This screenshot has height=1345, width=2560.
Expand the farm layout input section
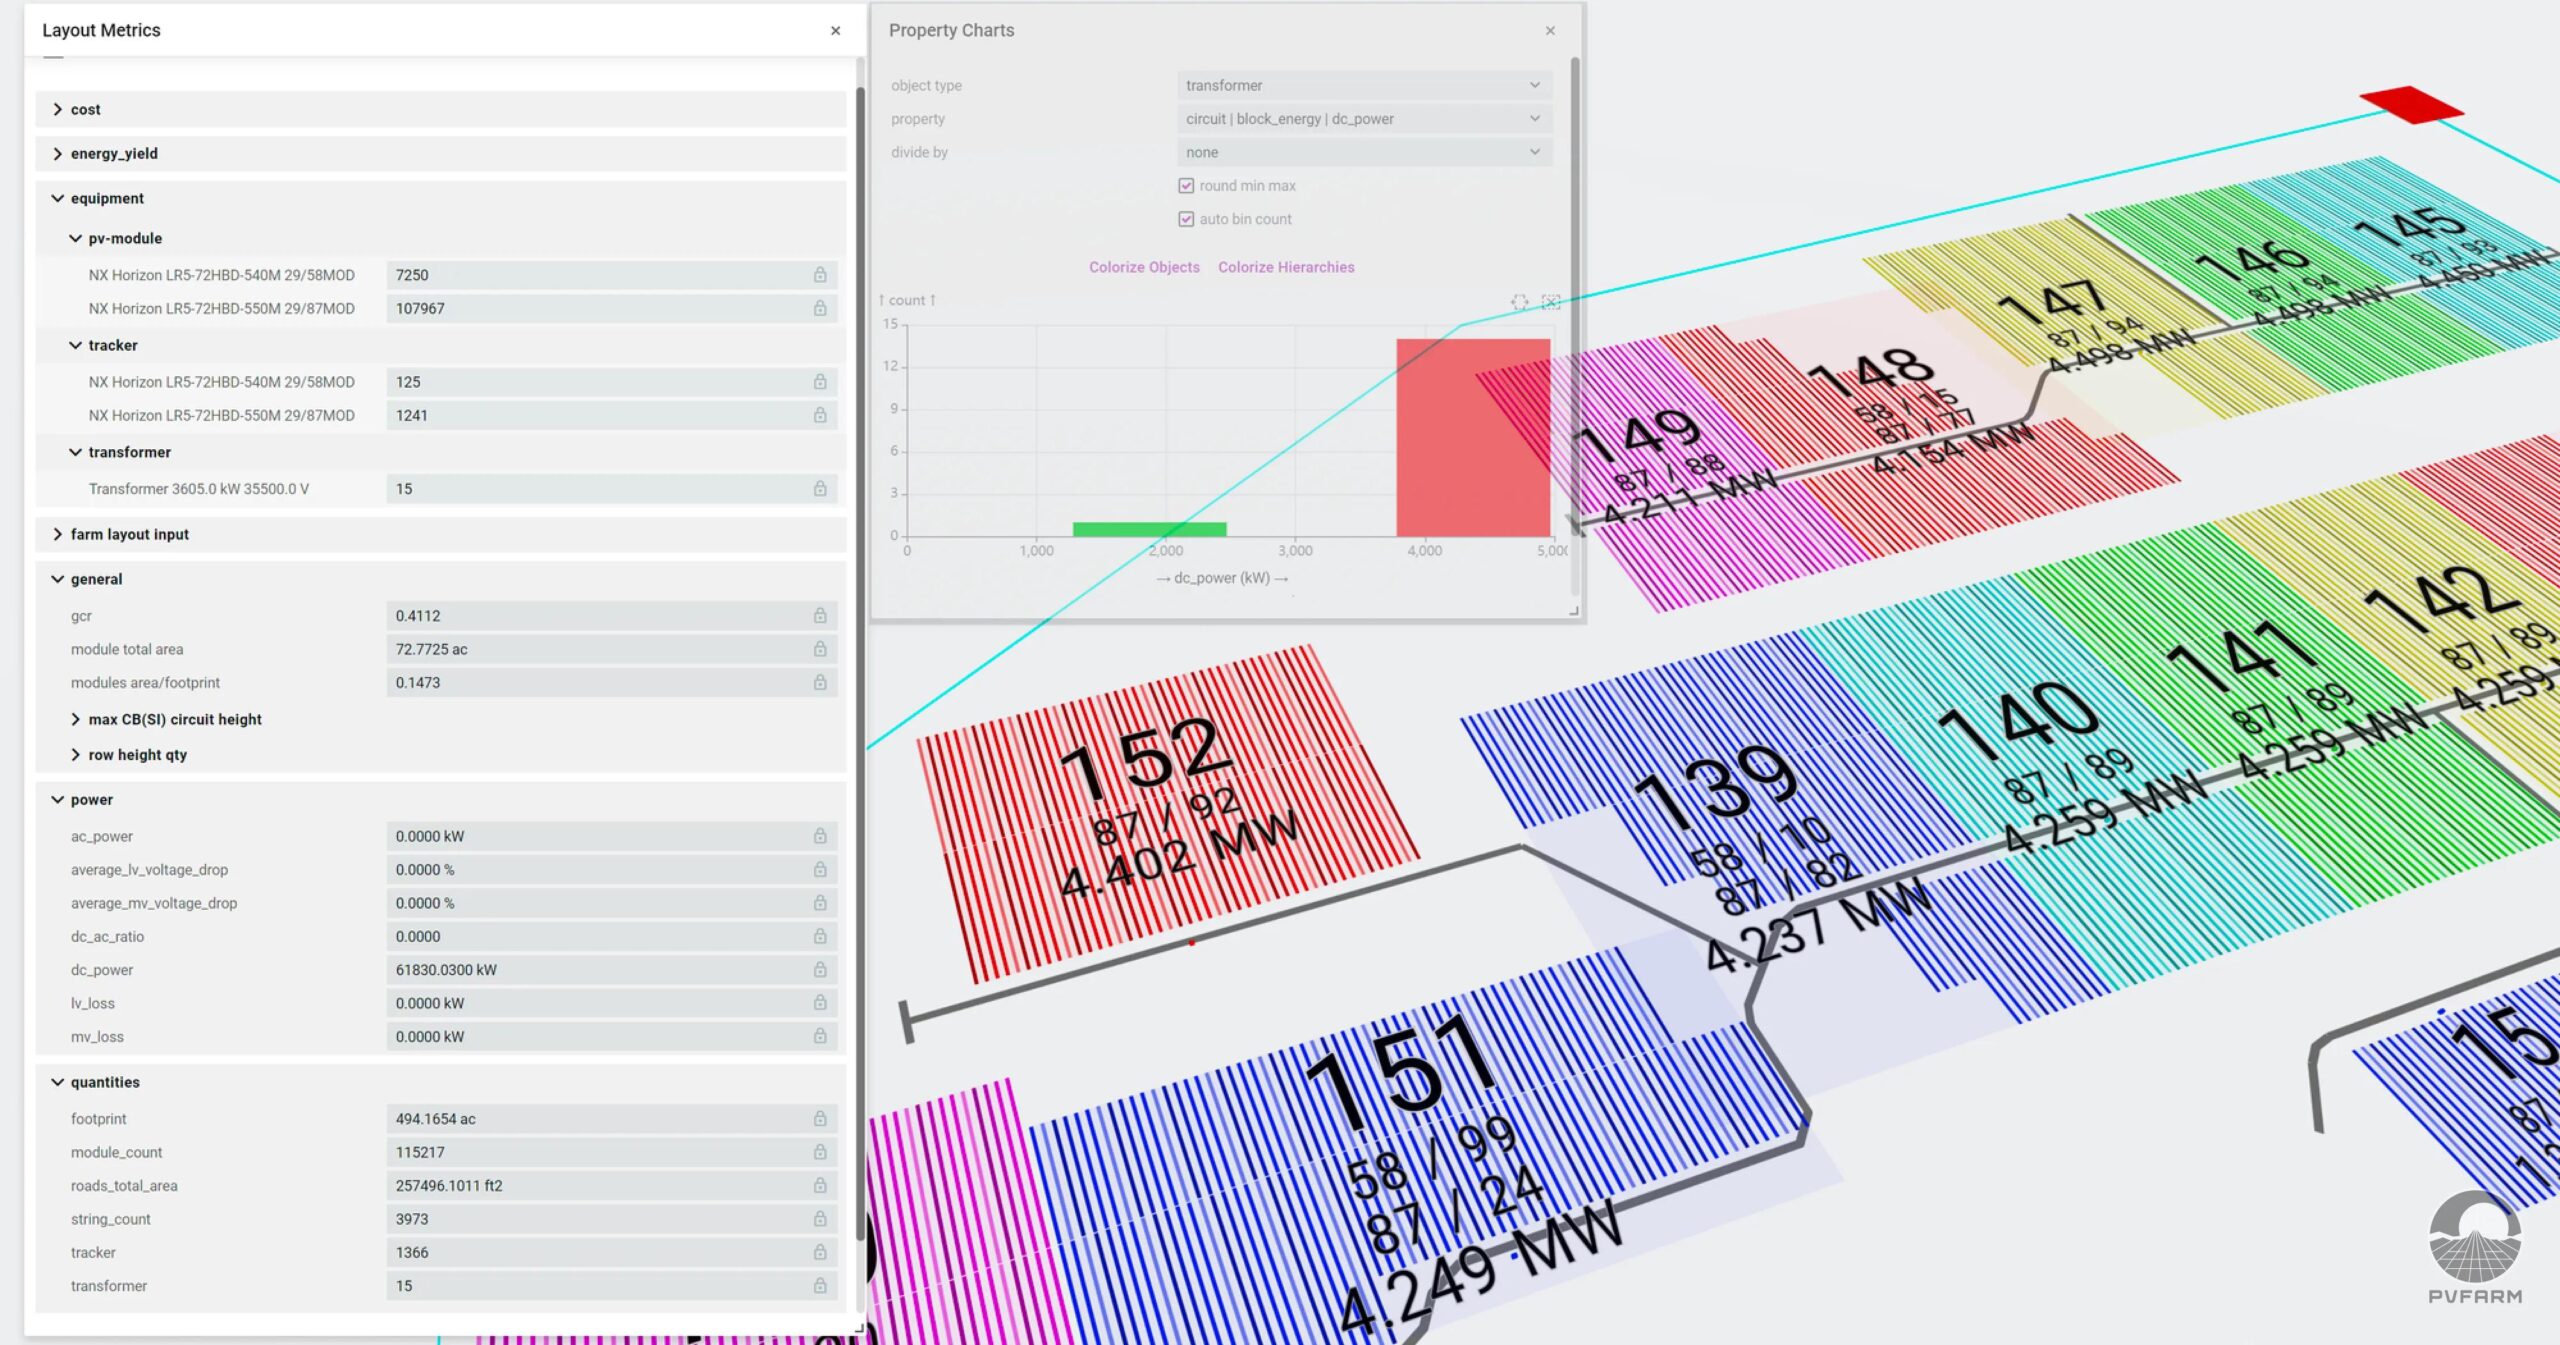[x=441, y=534]
